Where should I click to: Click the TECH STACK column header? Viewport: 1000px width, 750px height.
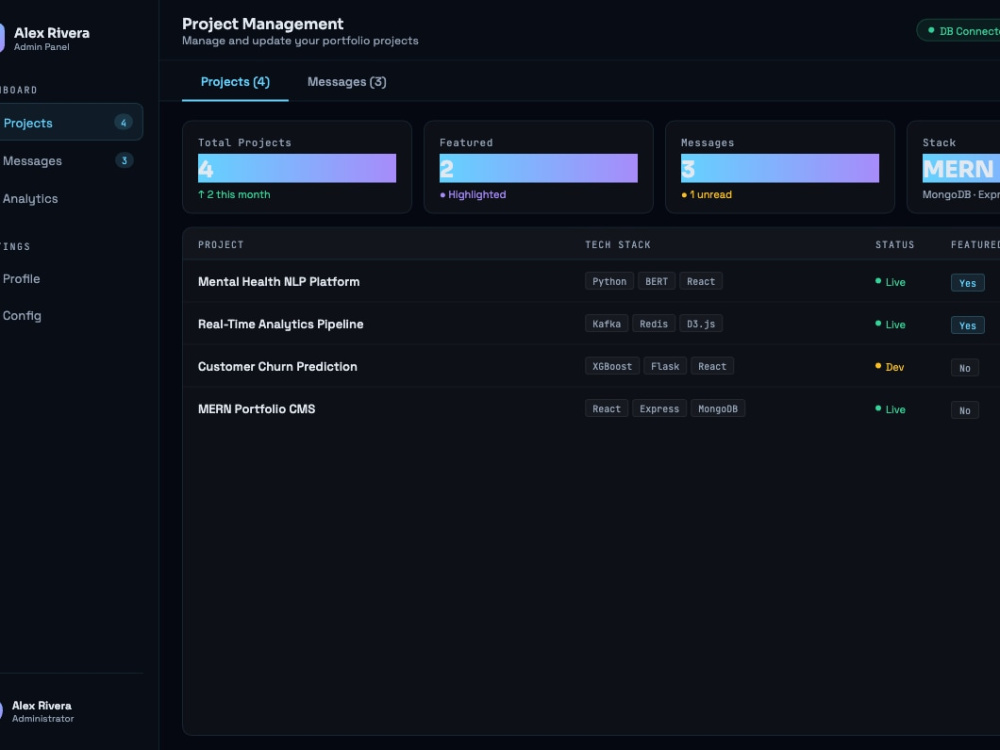(617, 245)
